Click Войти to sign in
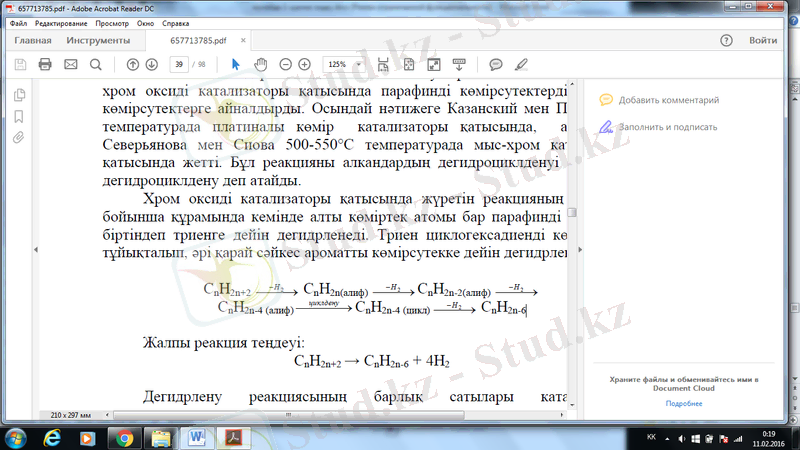The height and width of the screenshot is (450, 800). point(762,41)
